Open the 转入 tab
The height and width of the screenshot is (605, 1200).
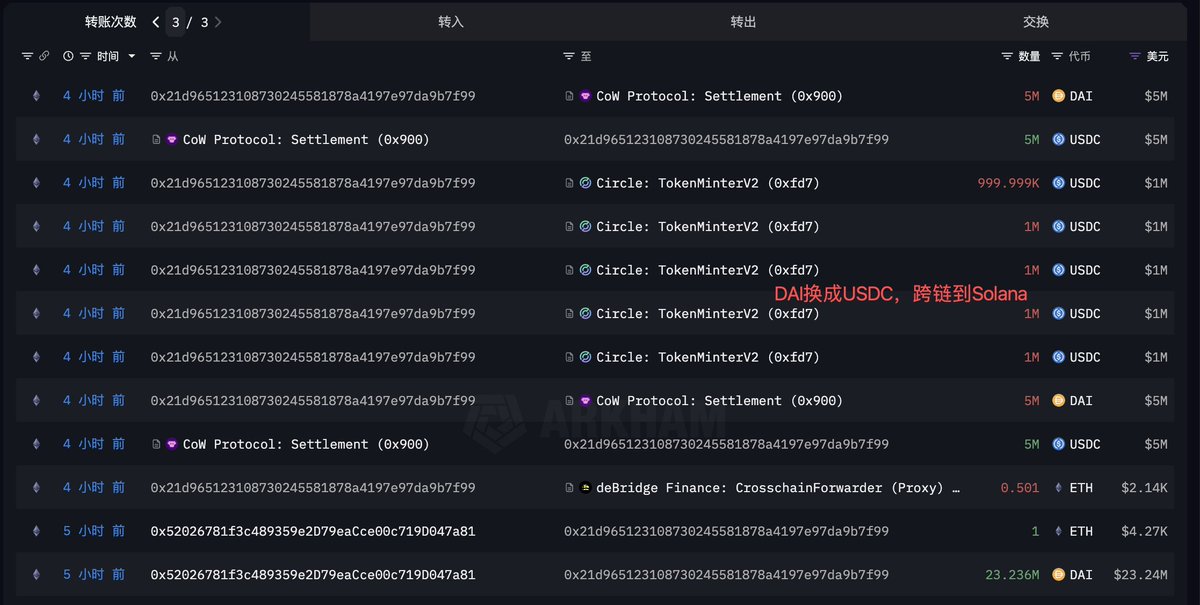click(x=451, y=22)
